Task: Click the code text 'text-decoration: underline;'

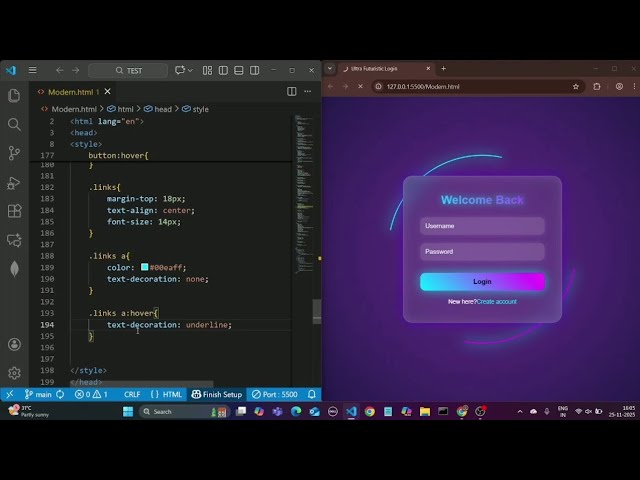Action: coord(169,325)
